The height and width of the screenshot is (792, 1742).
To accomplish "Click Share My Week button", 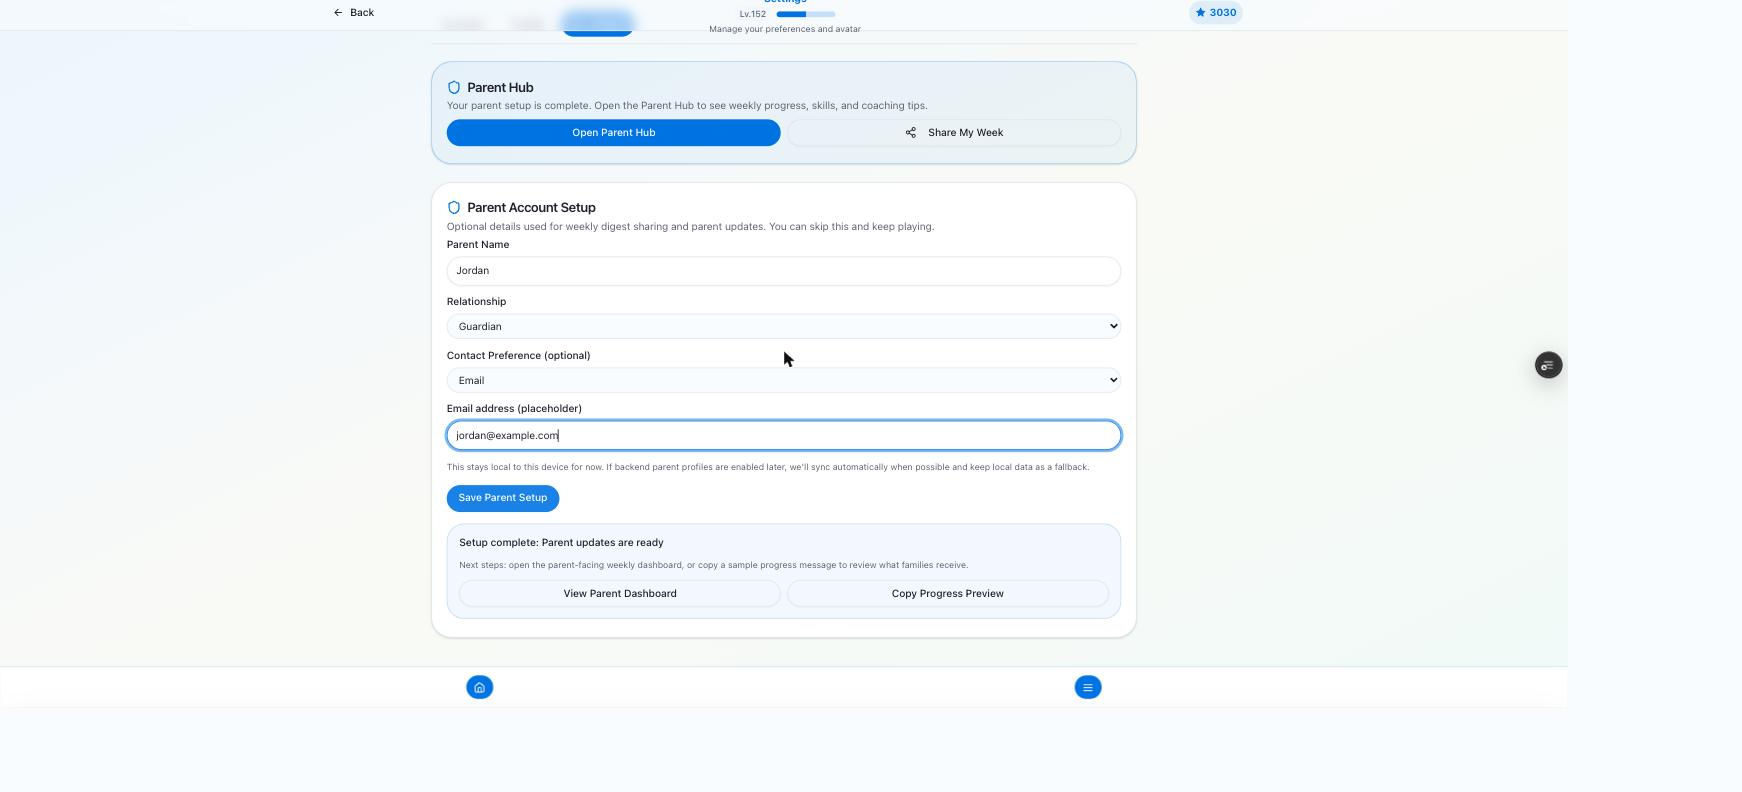I will 954,133.
